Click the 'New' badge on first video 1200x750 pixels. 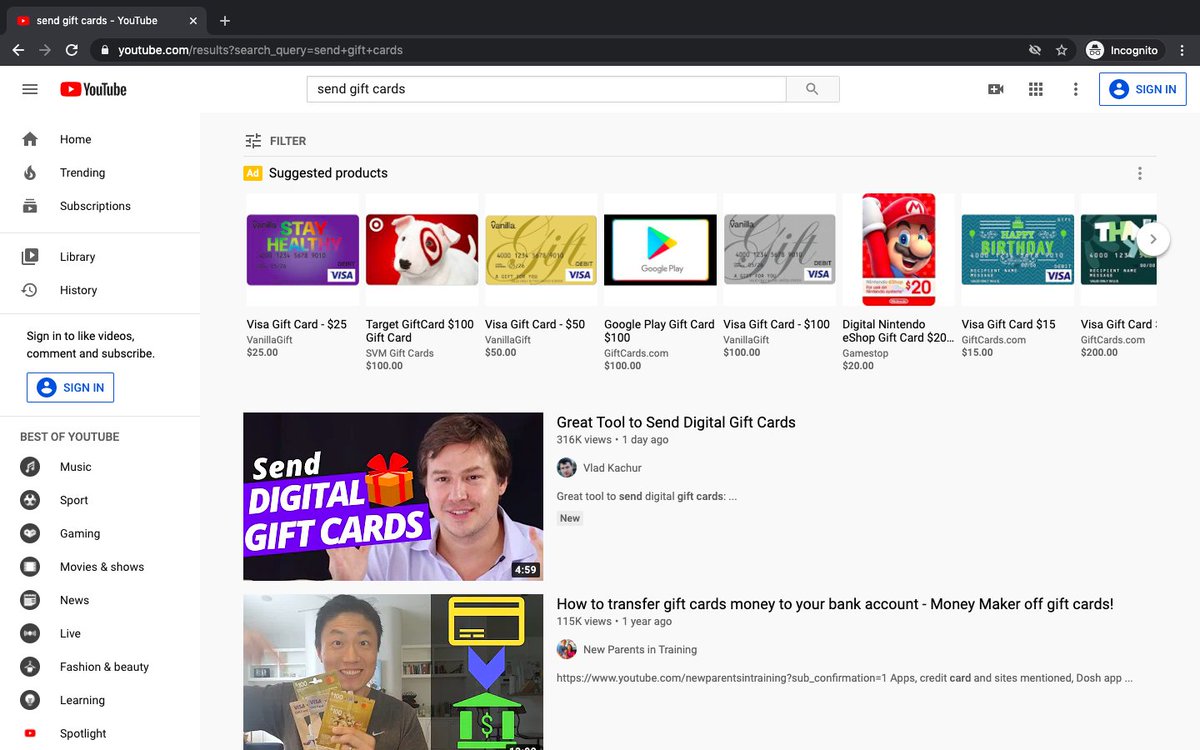(x=570, y=518)
